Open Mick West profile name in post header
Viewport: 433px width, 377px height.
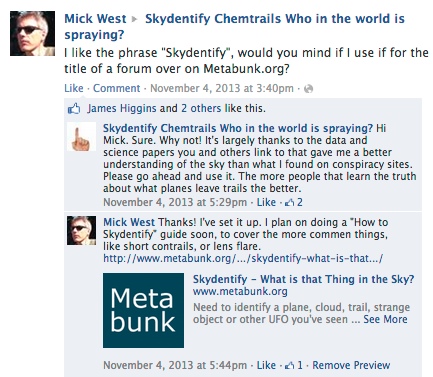95,19
